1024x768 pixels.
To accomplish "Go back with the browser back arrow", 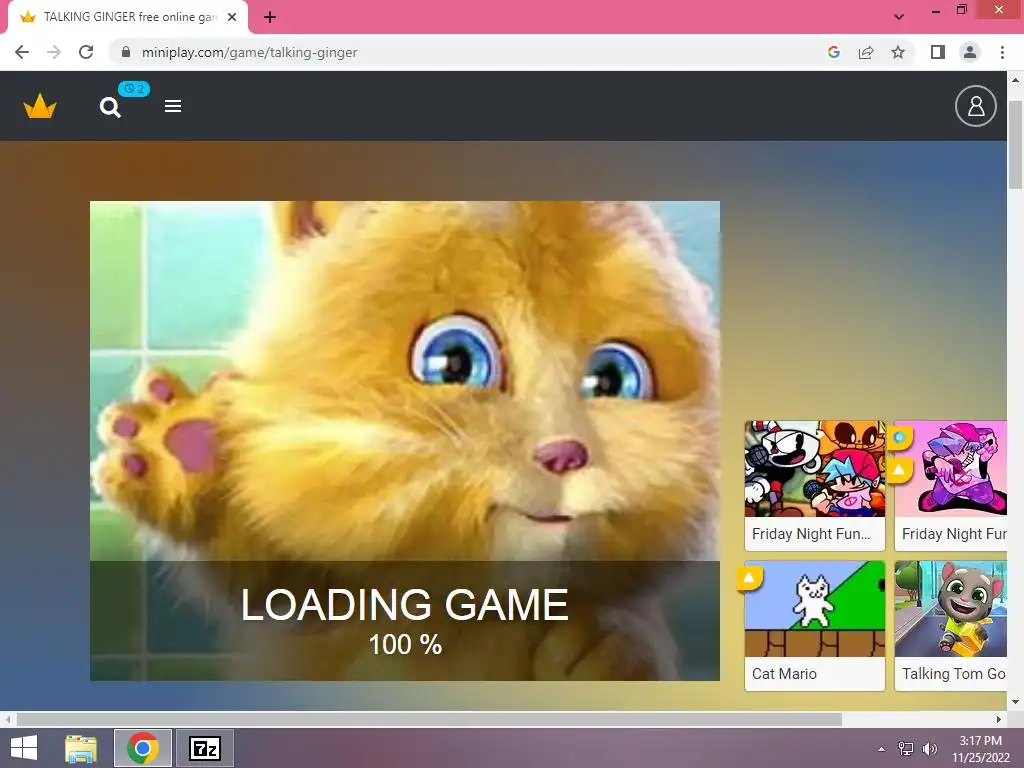I will click(x=22, y=52).
